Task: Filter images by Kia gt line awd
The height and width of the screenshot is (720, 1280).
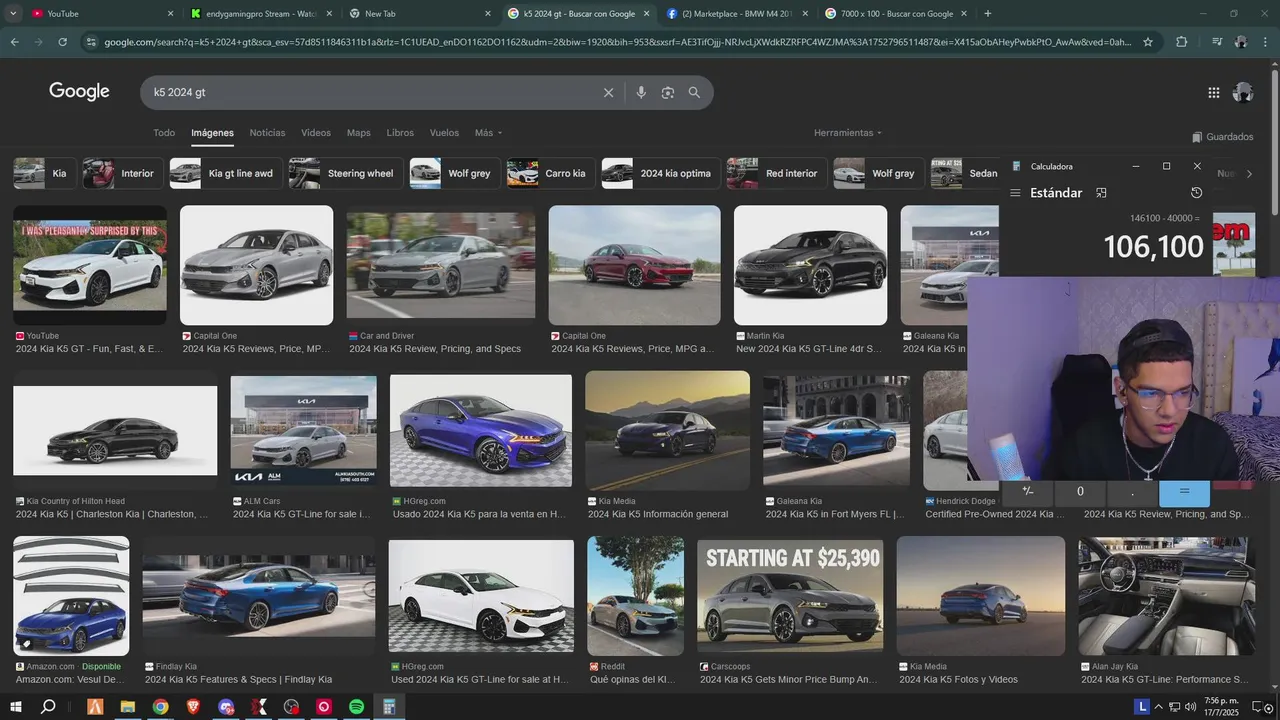Action: [225, 173]
